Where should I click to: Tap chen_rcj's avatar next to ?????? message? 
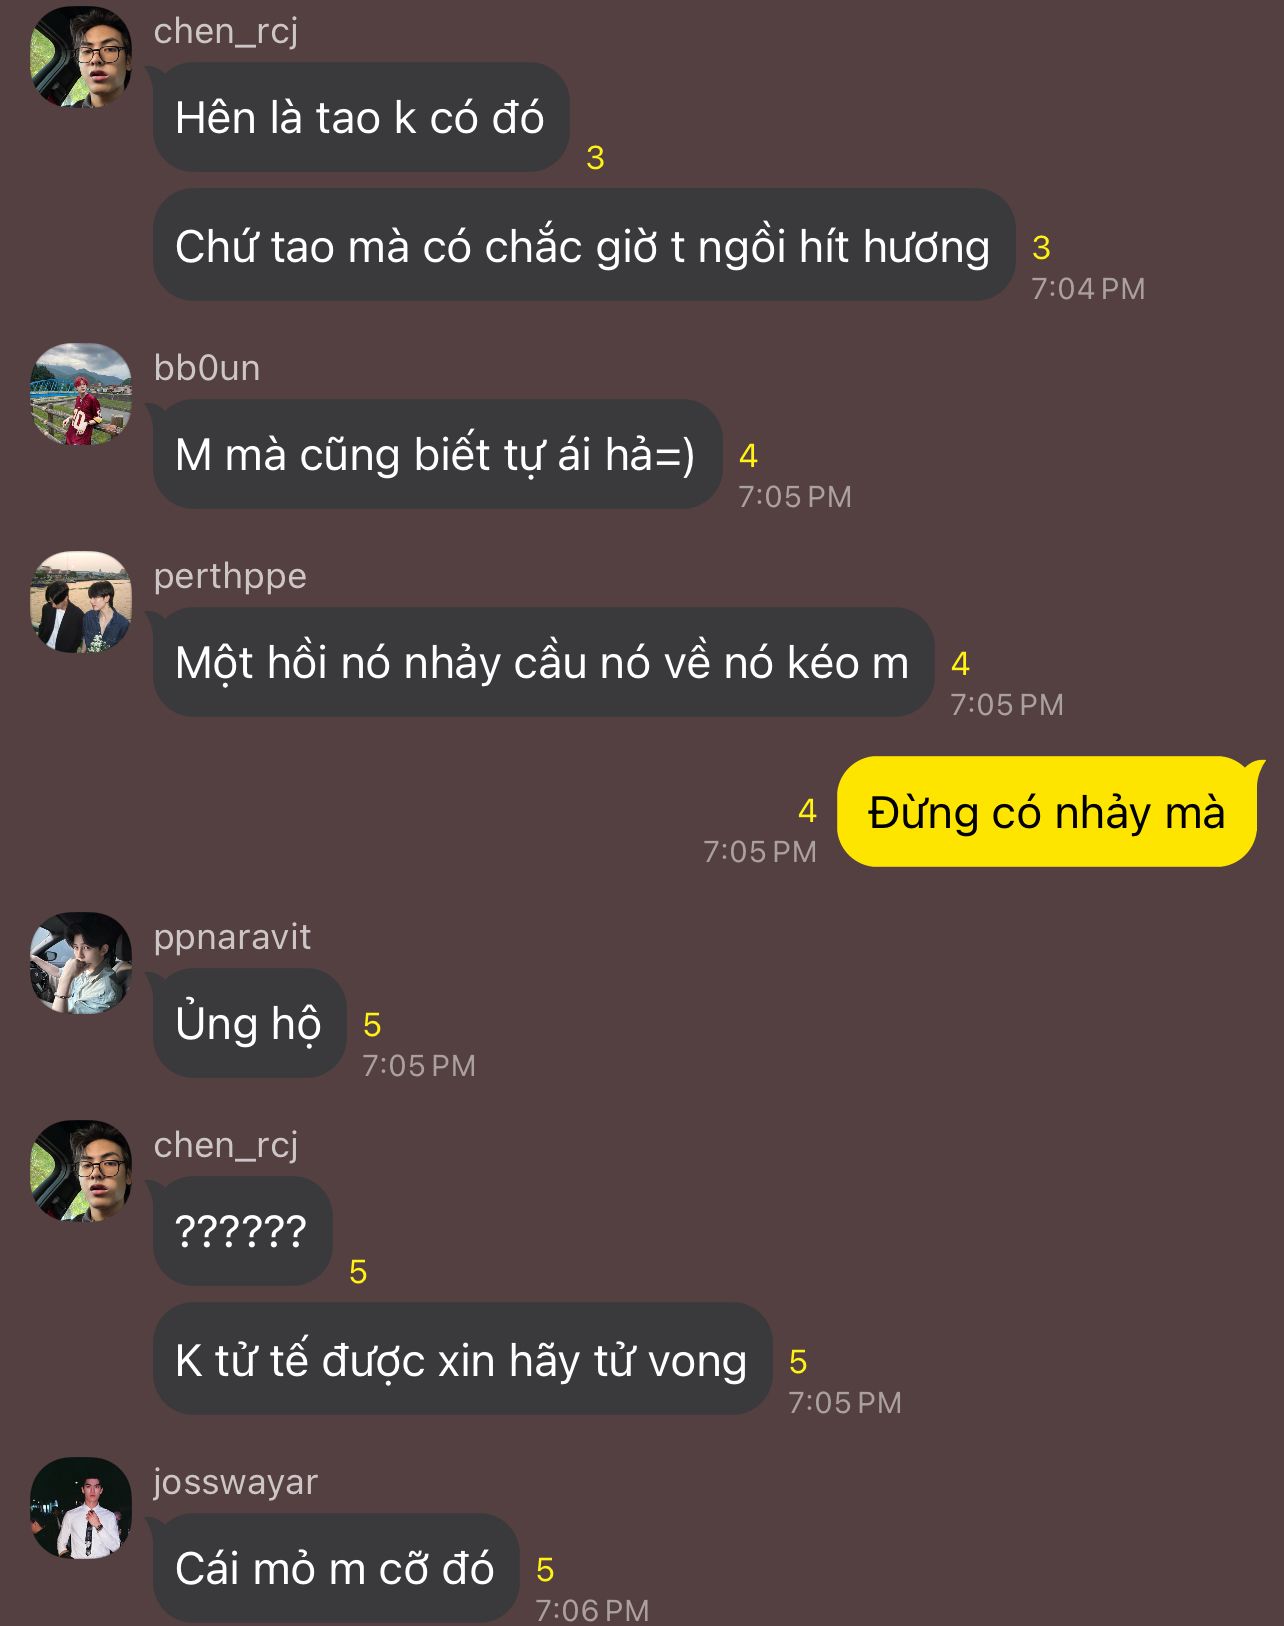[81, 1171]
